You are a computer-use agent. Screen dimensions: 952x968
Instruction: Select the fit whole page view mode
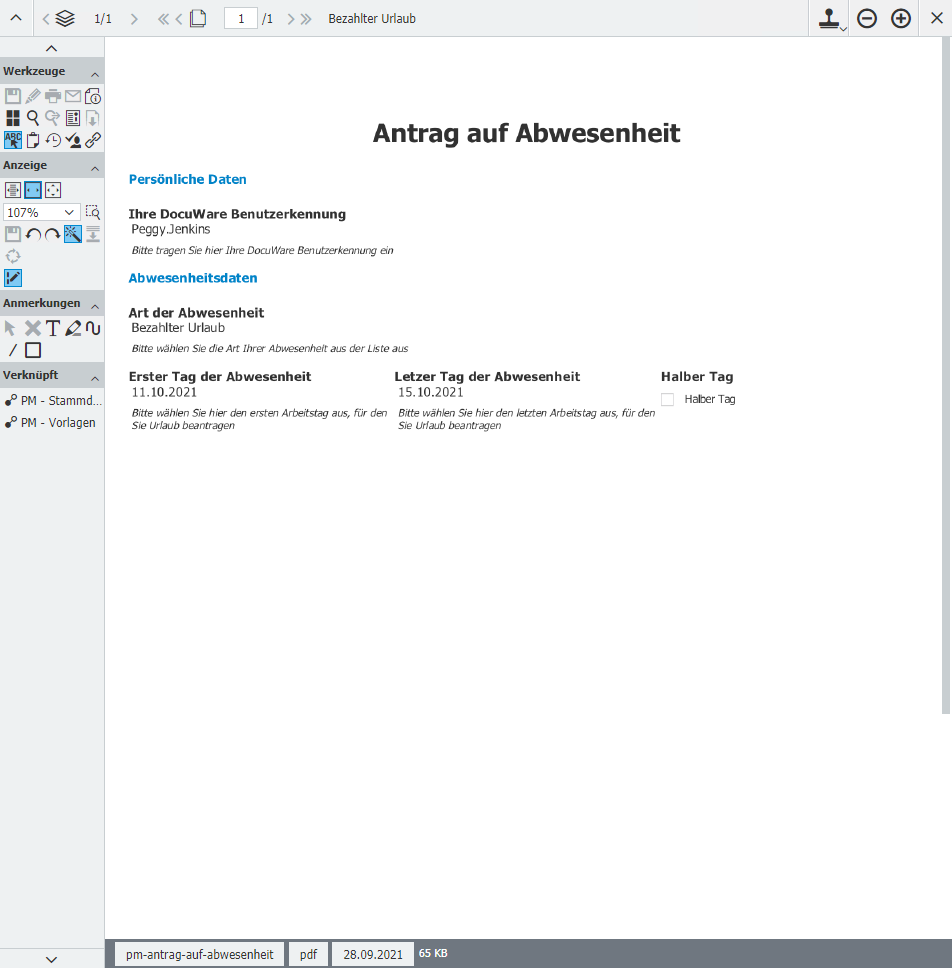53,190
